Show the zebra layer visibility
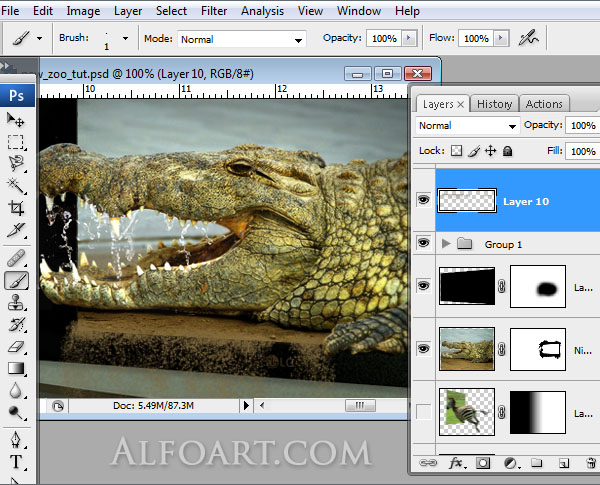The height and width of the screenshot is (485, 600). click(424, 412)
